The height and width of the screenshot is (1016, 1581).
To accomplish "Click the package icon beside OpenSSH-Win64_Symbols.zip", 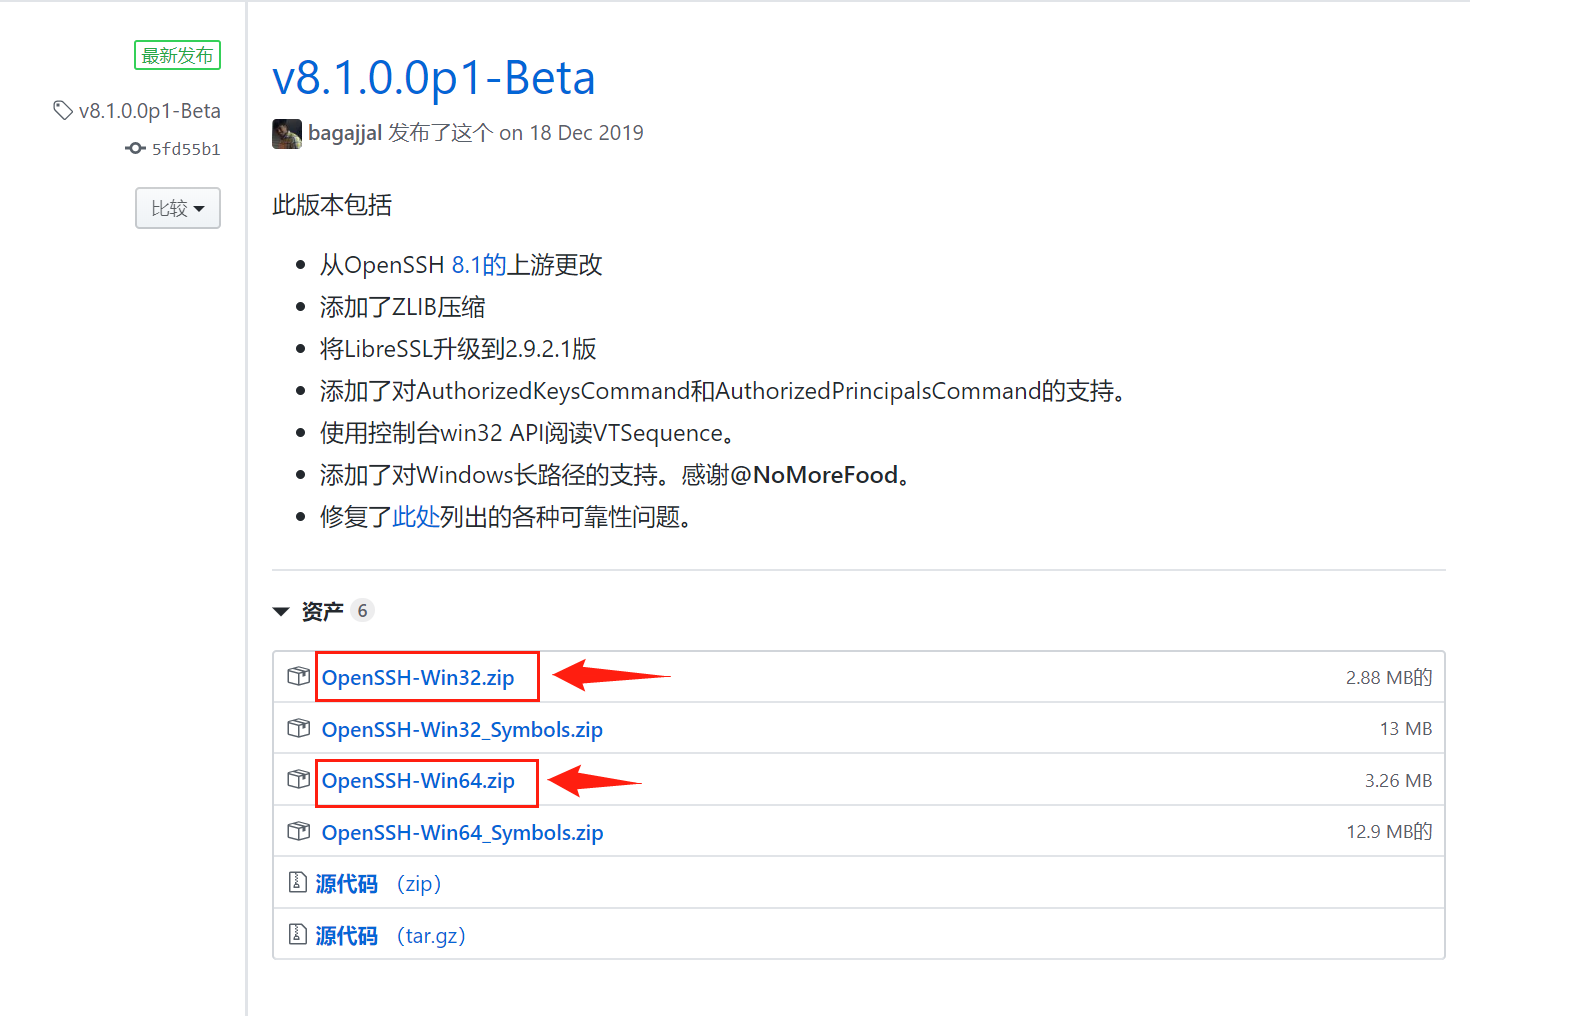I will pyautogui.click(x=298, y=831).
